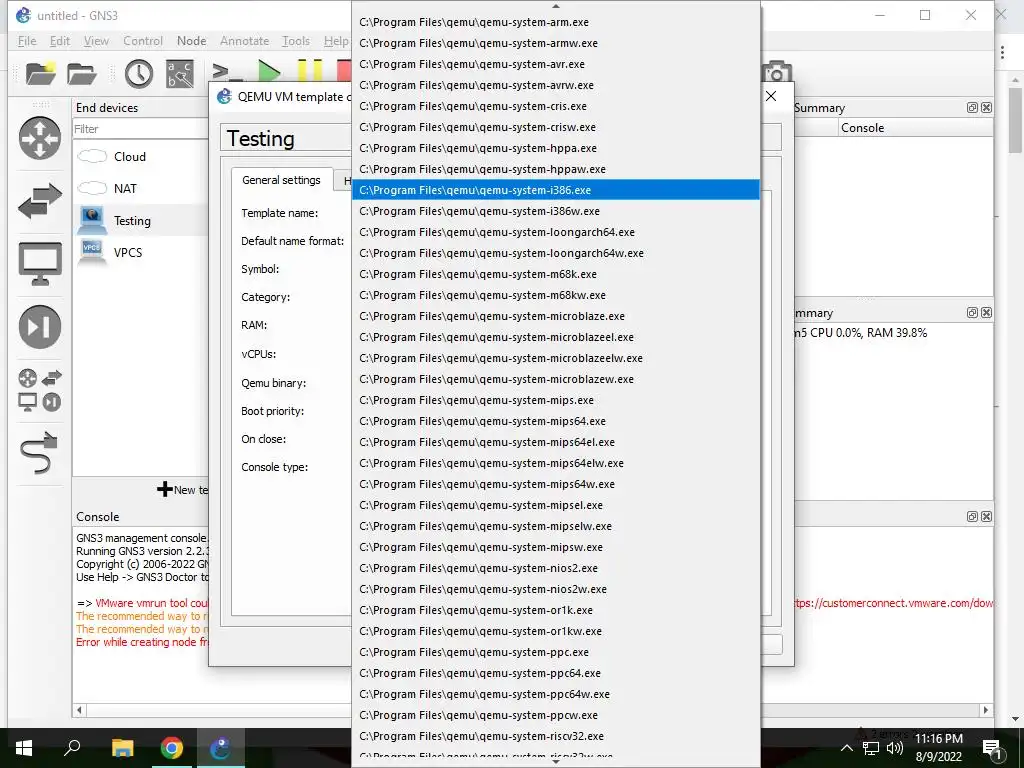Open the snapshot manager clock icon

(x=138, y=73)
